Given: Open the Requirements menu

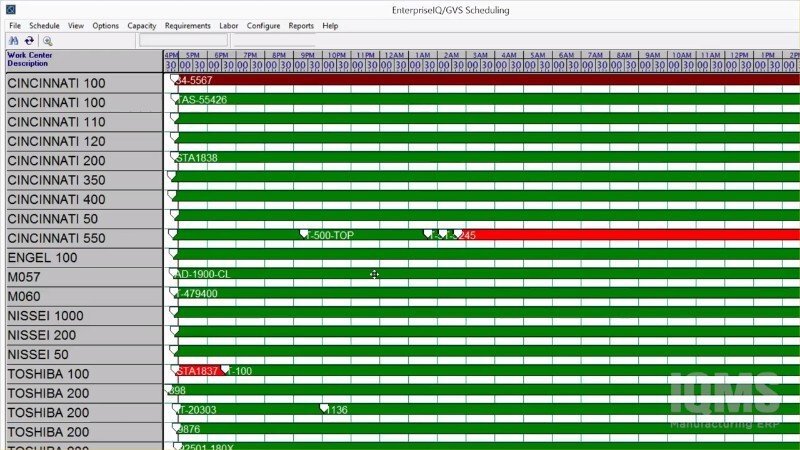Looking at the screenshot, I should pos(187,25).
